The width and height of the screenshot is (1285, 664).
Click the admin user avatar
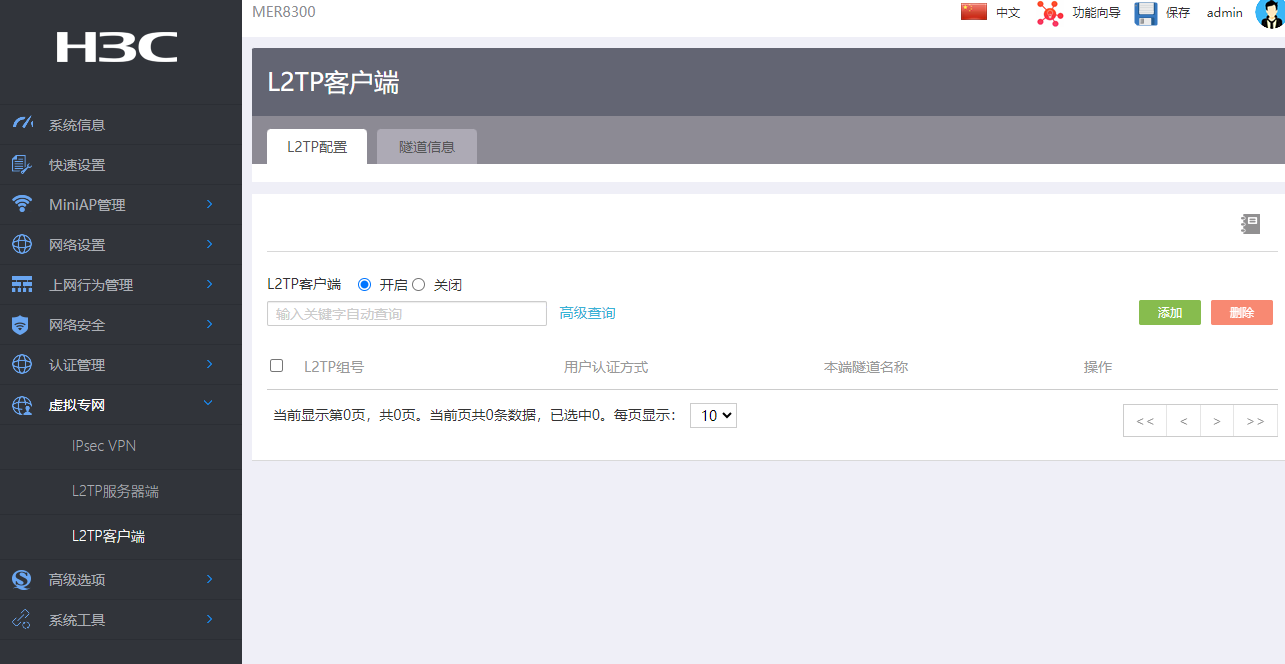[x=1269, y=14]
